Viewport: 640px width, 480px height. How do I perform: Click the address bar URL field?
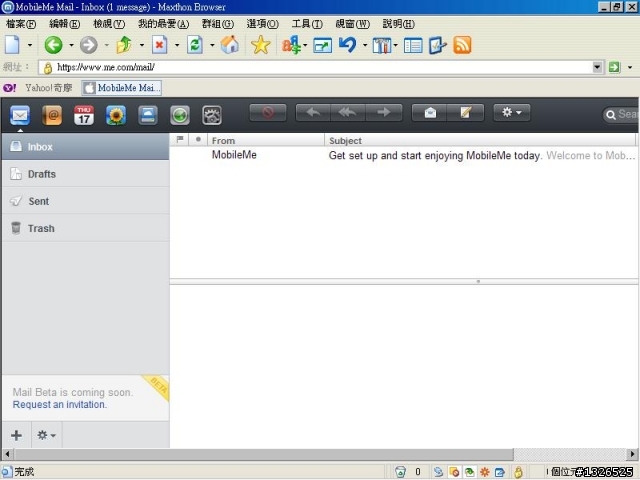pos(316,67)
